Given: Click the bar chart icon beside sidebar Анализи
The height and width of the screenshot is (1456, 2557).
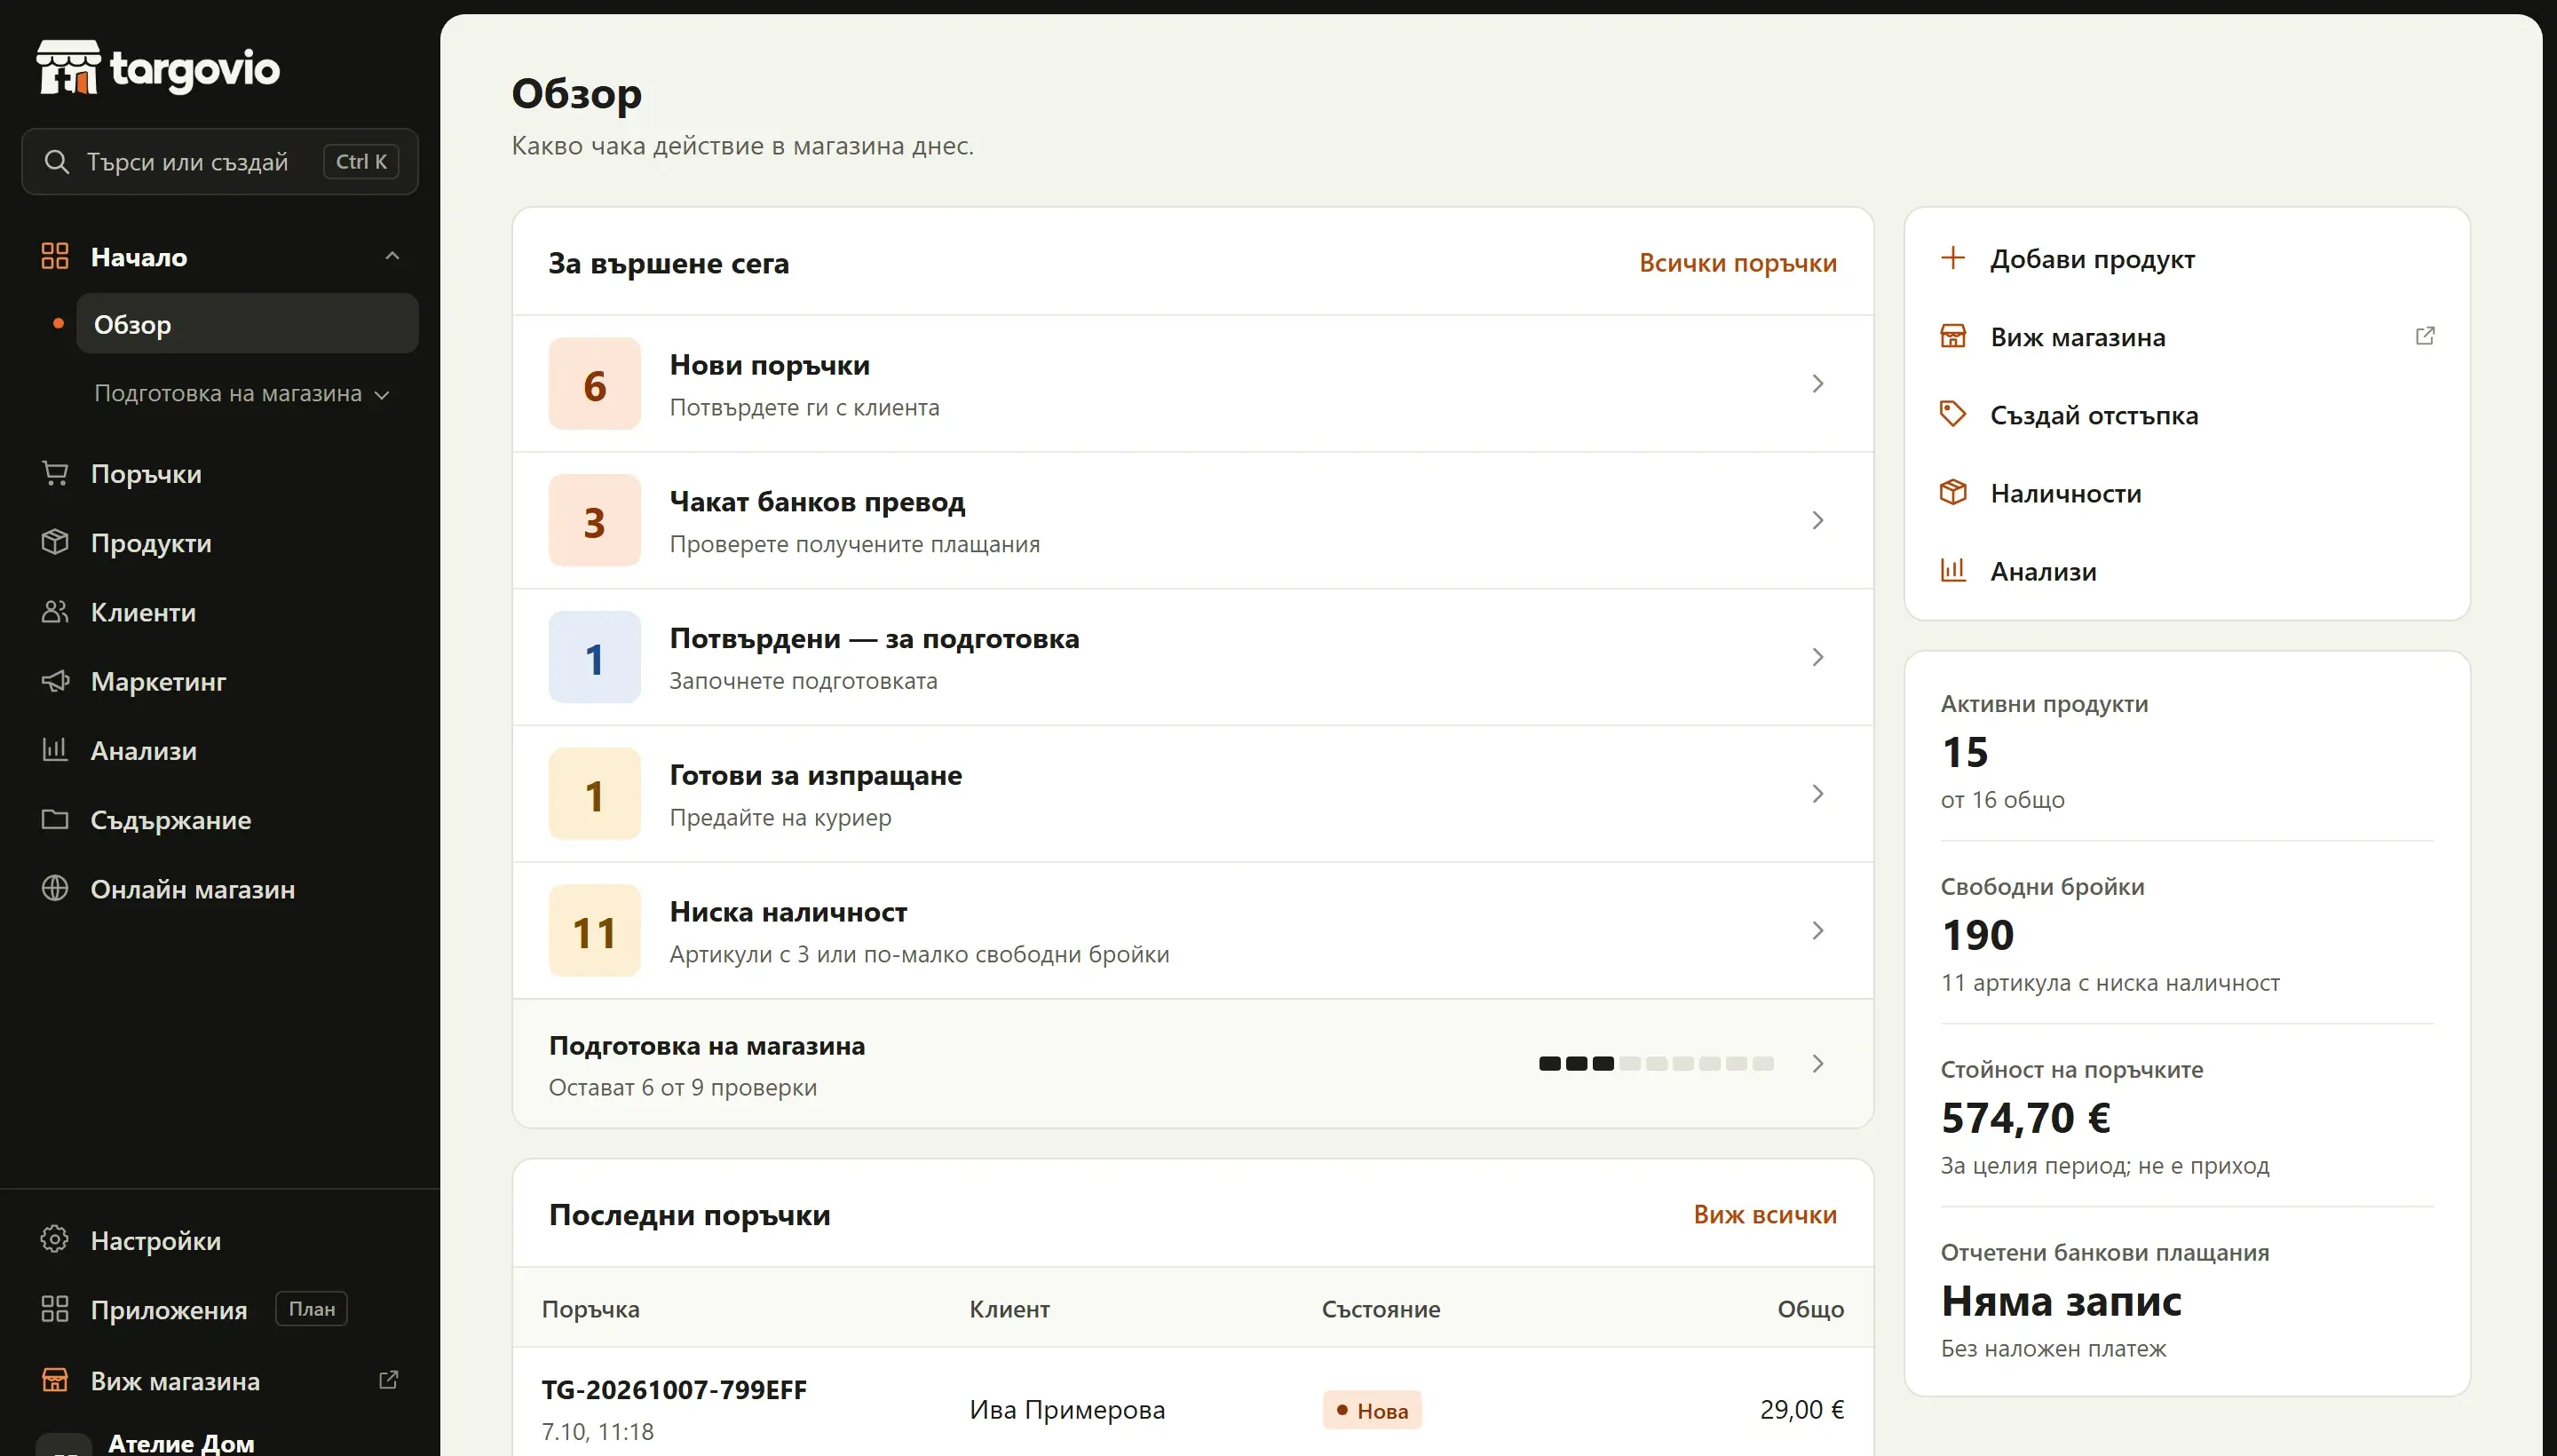Looking at the screenshot, I should click(55, 750).
